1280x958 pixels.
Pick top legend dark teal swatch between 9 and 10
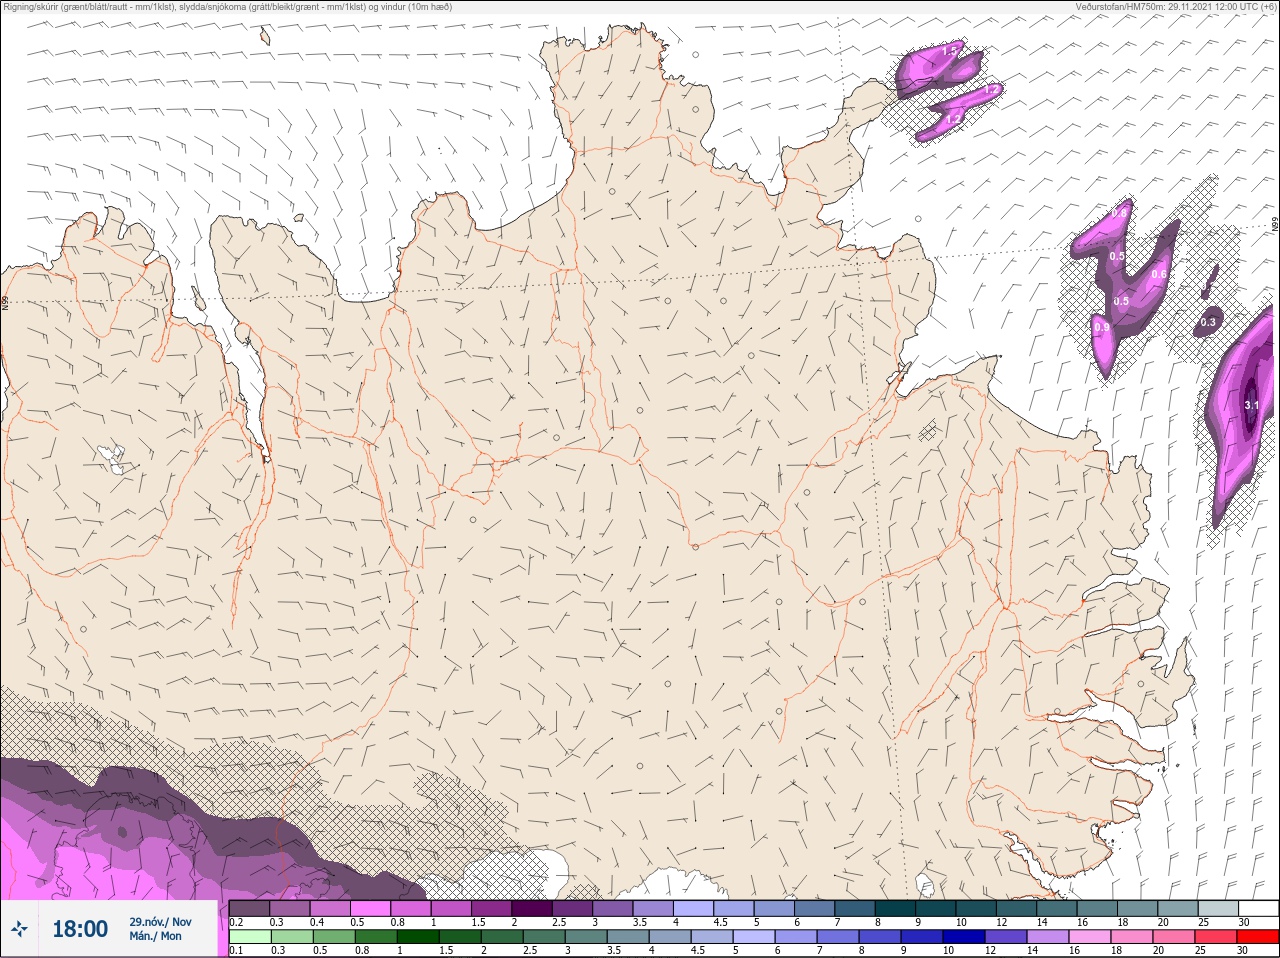(x=936, y=908)
